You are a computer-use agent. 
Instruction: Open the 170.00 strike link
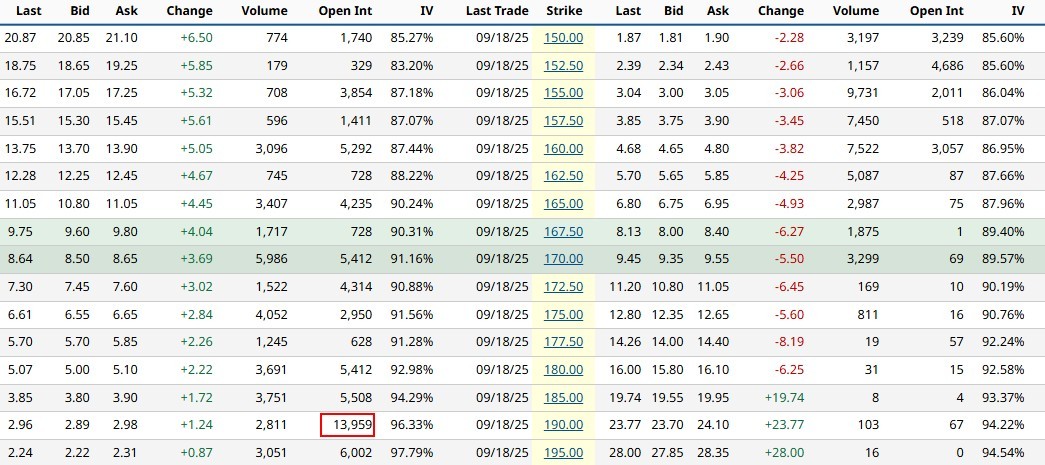pos(564,260)
